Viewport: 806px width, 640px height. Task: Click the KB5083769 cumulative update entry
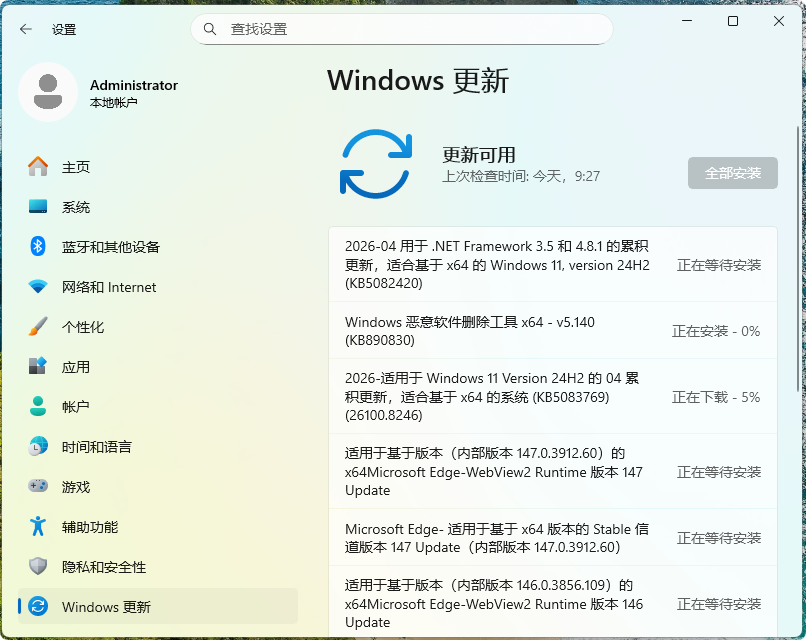(x=553, y=396)
